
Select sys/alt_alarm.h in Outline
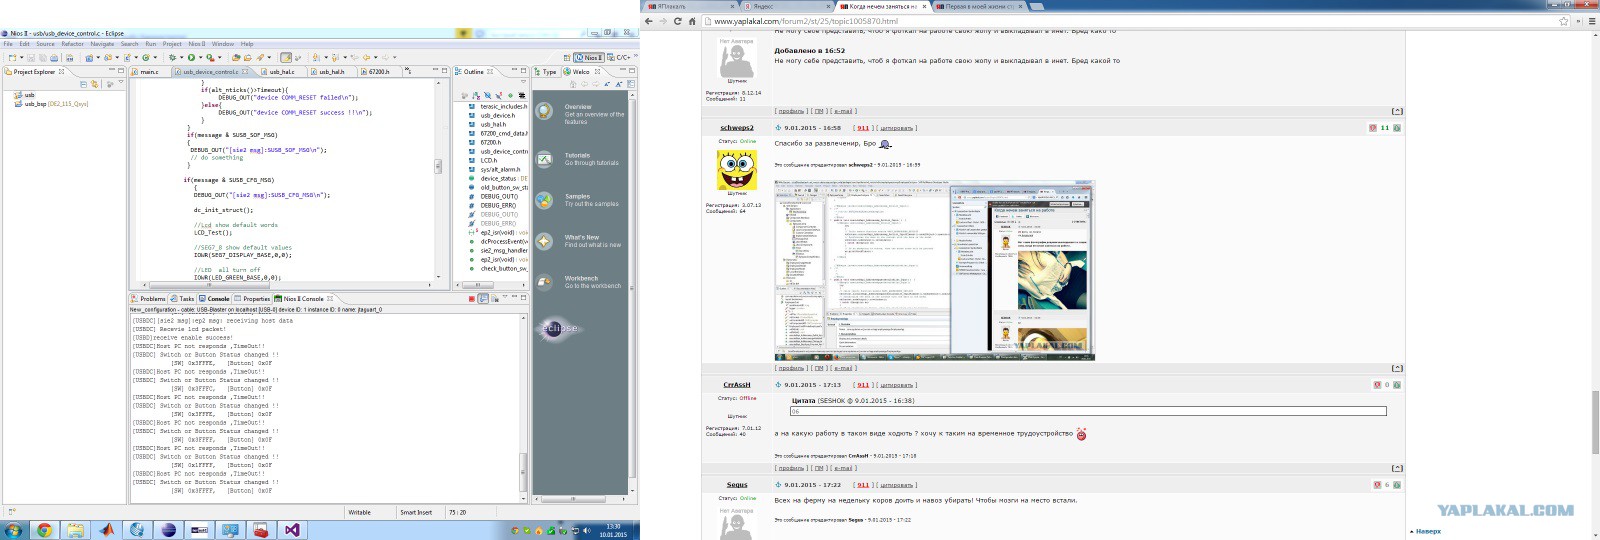coord(495,169)
